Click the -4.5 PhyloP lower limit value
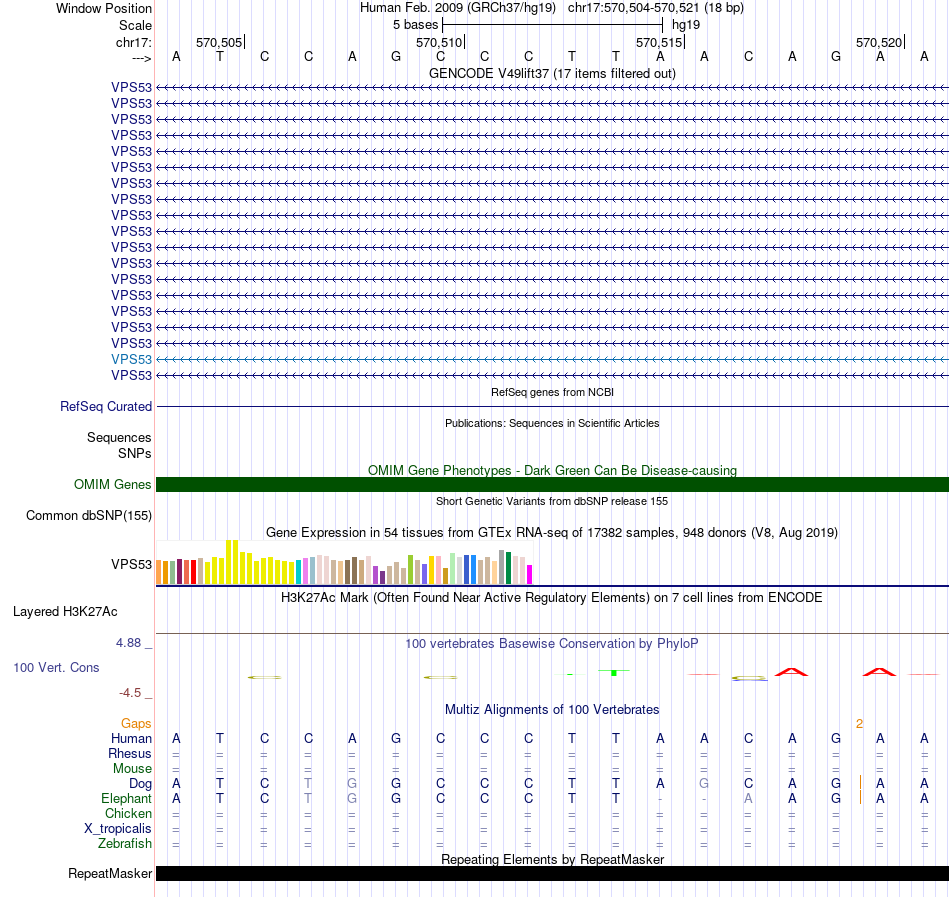Image resolution: width=950 pixels, height=897 pixels. coord(130,692)
